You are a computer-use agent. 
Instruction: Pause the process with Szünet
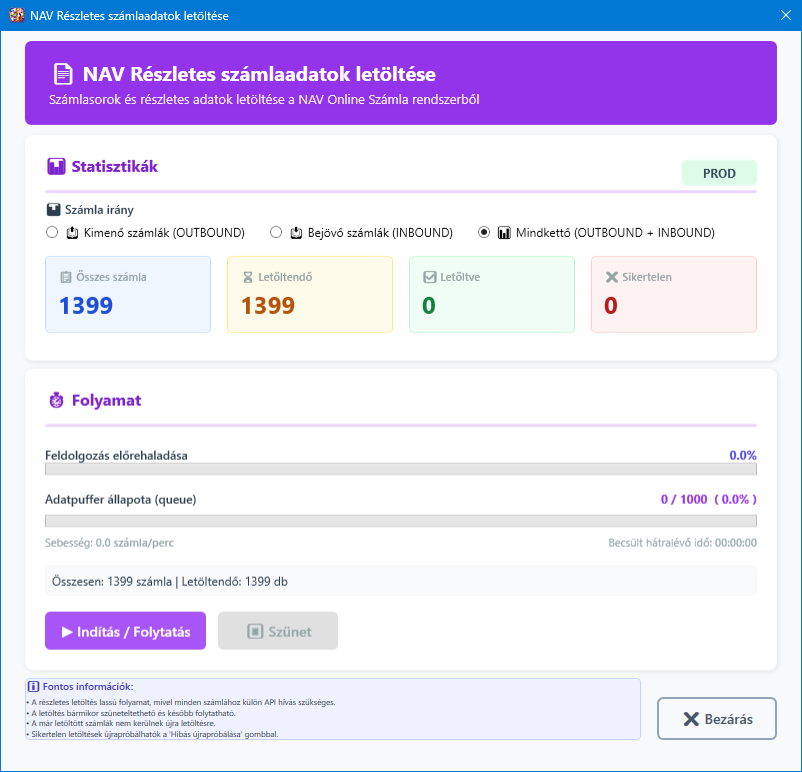pyautogui.click(x=277, y=630)
